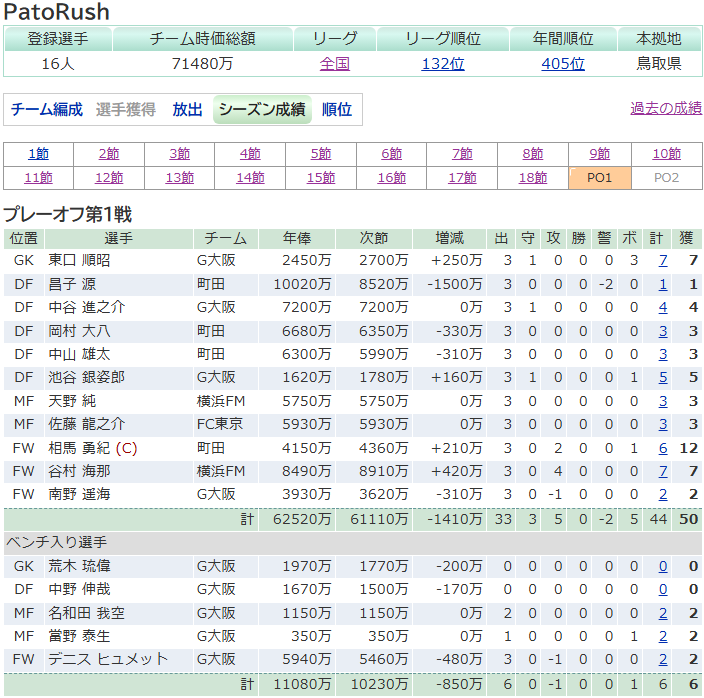The height and width of the screenshot is (698, 704).
Task: Go to 11節 results
Action: point(39,178)
